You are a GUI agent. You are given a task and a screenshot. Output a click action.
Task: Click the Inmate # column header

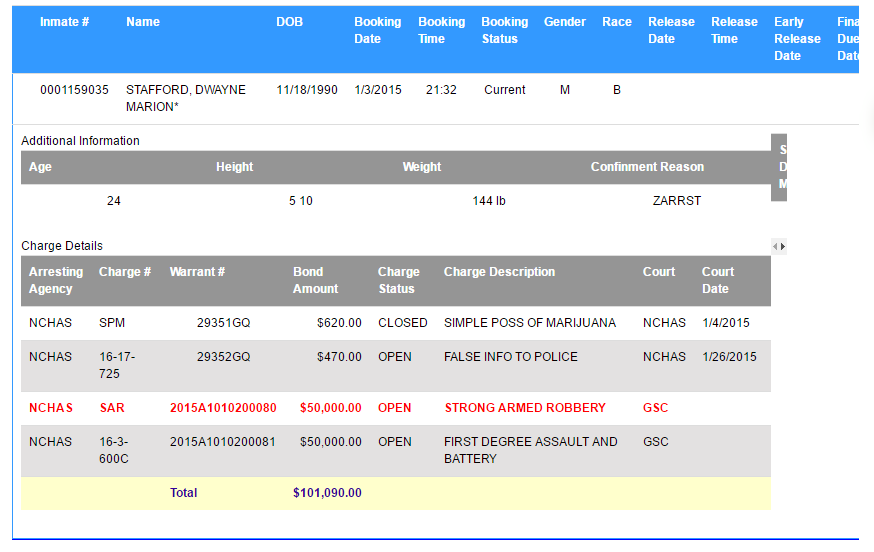[65, 22]
